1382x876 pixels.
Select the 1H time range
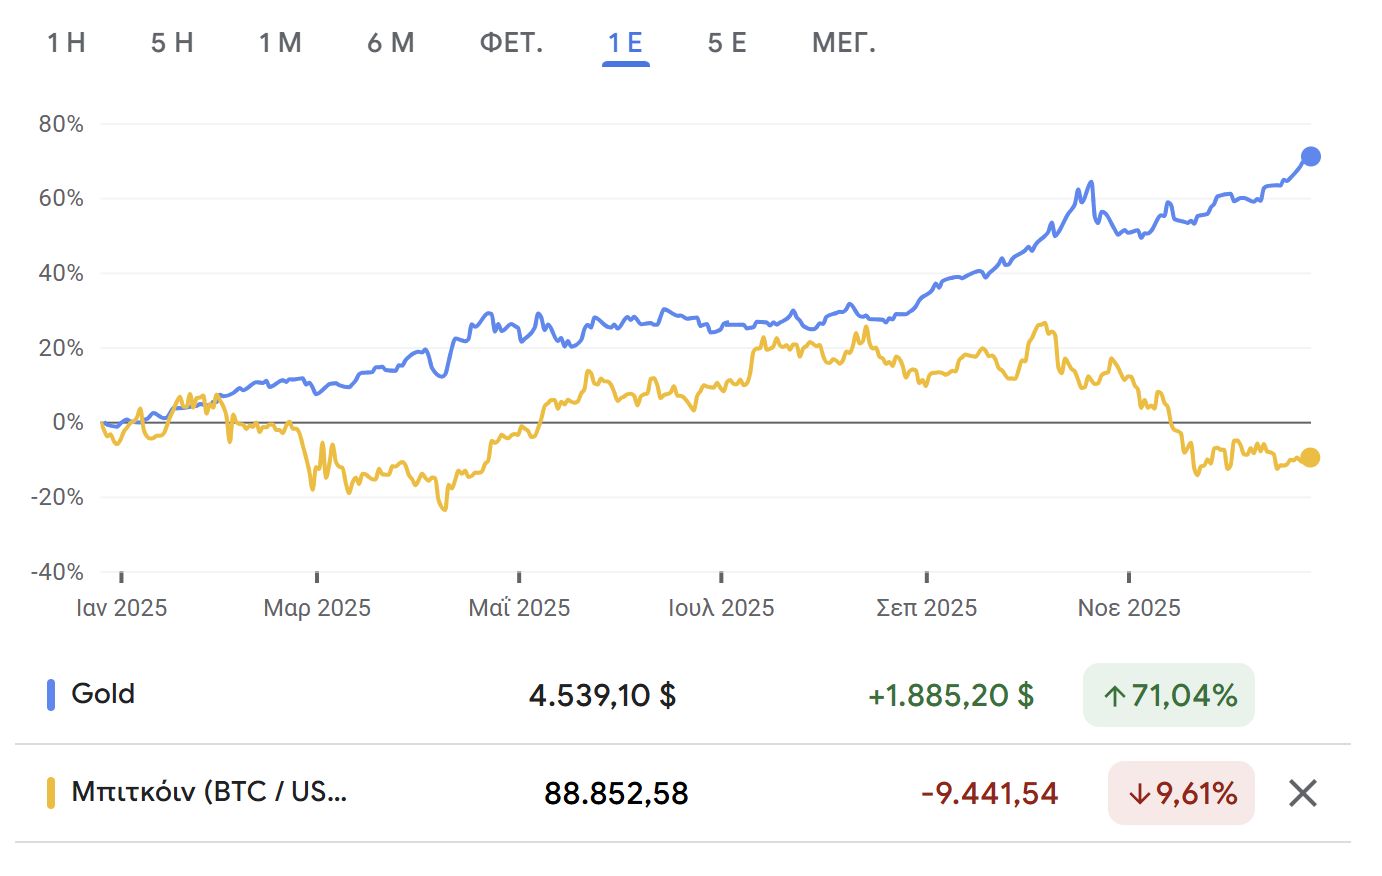click(x=66, y=43)
